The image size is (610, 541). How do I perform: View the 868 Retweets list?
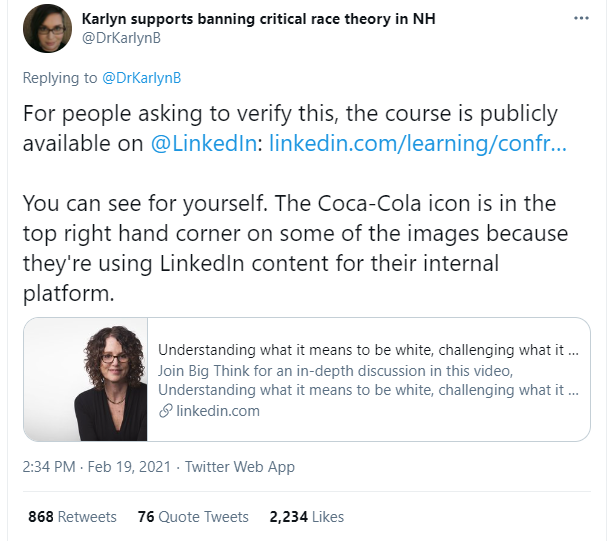72,517
